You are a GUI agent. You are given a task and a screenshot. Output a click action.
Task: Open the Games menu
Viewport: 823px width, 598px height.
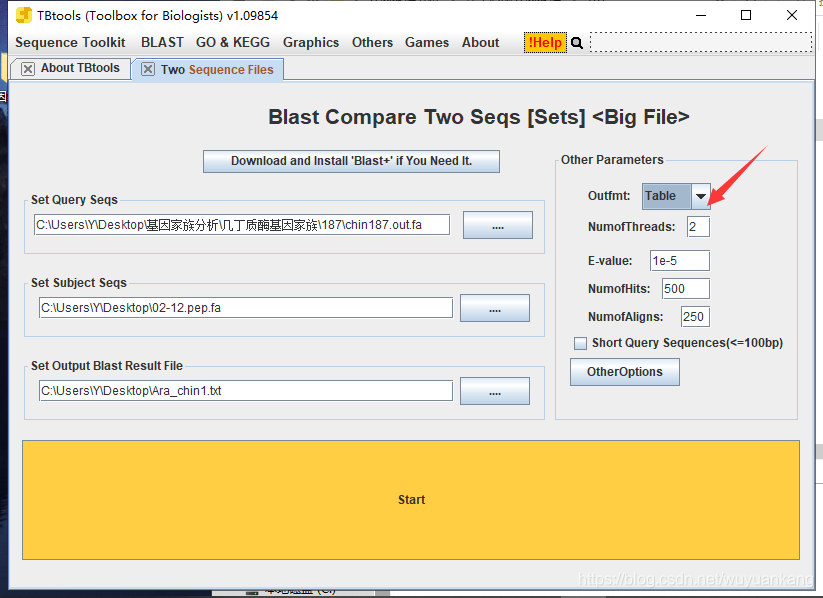[427, 43]
